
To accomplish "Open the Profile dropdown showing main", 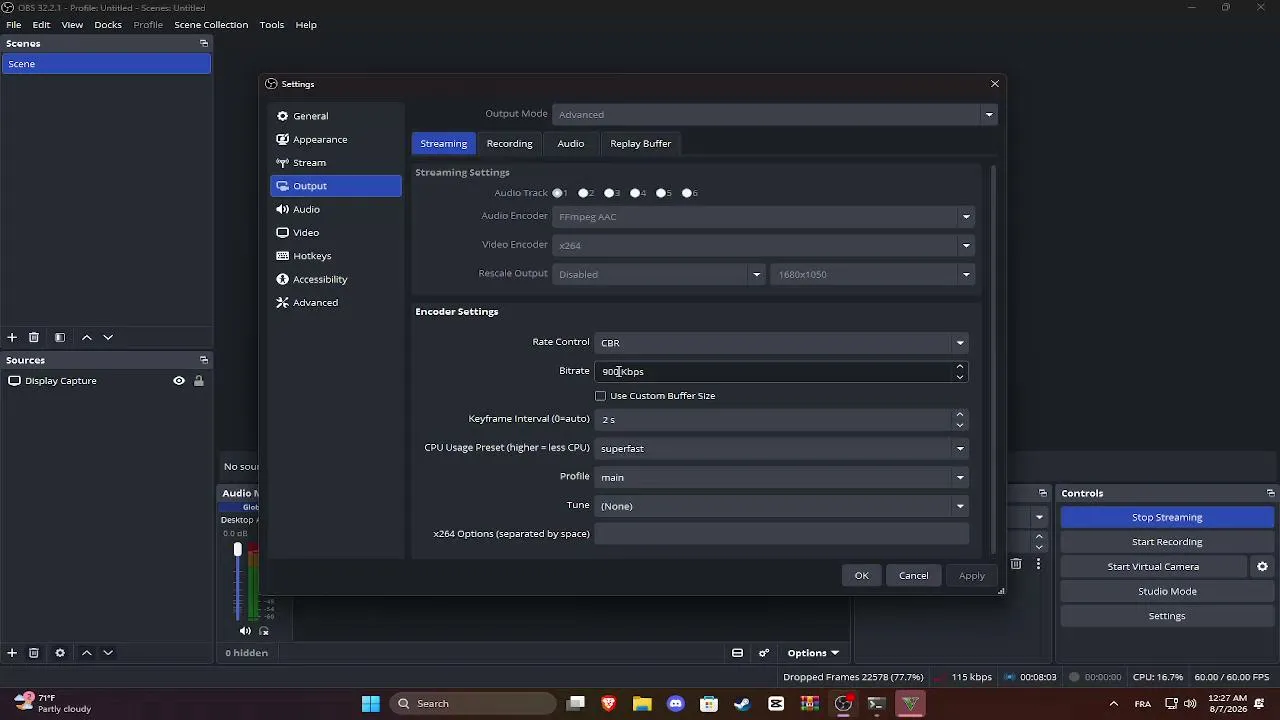I will 781,477.
